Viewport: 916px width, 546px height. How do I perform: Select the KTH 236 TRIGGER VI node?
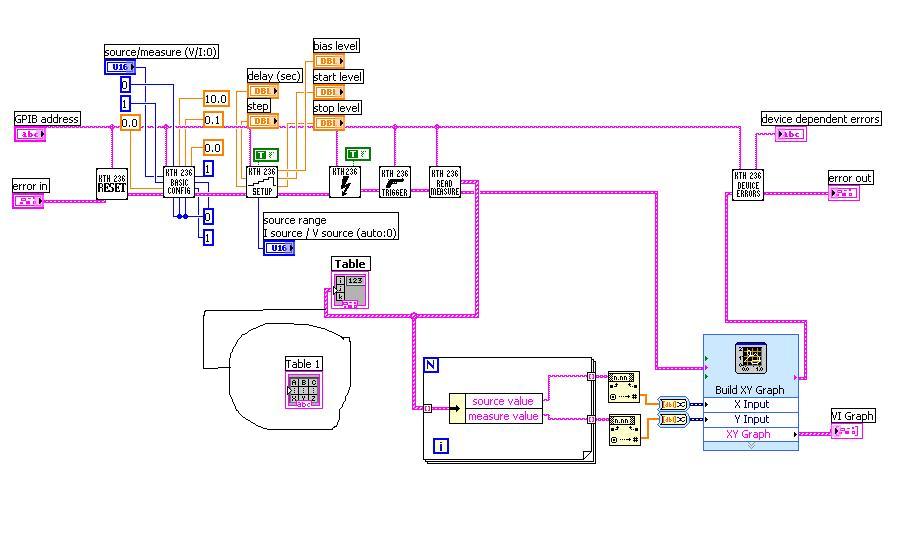tap(395, 182)
